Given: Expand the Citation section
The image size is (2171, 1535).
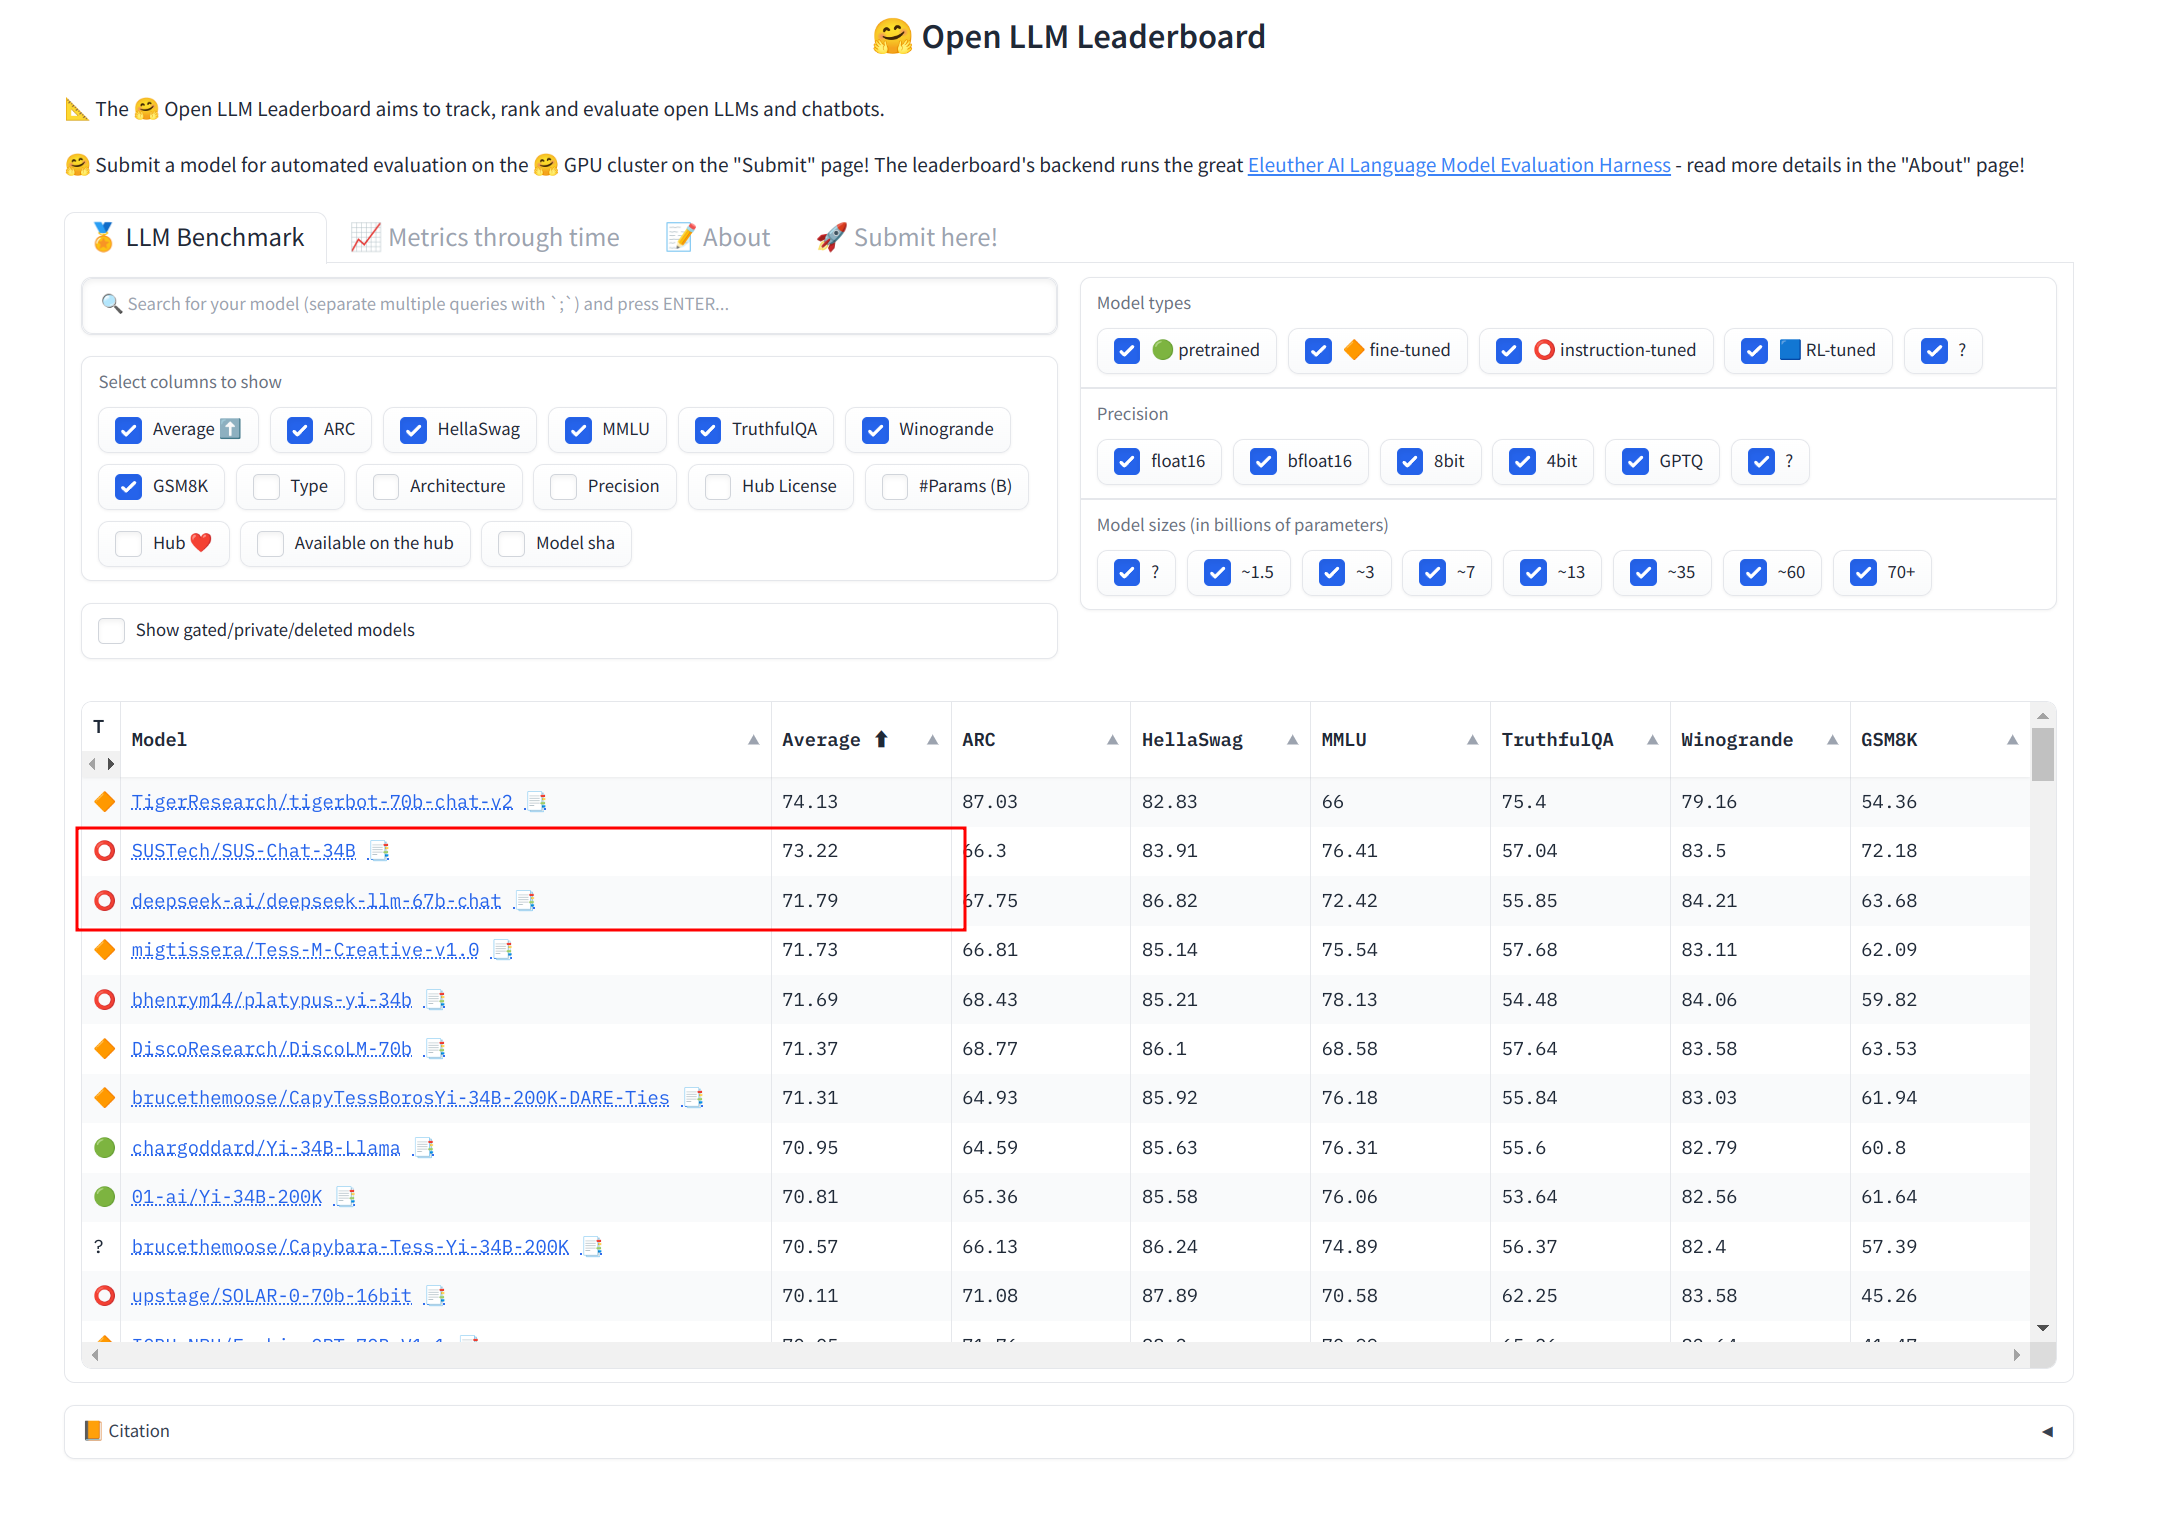Looking at the screenshot, I should click(x=1068, y=1432).
